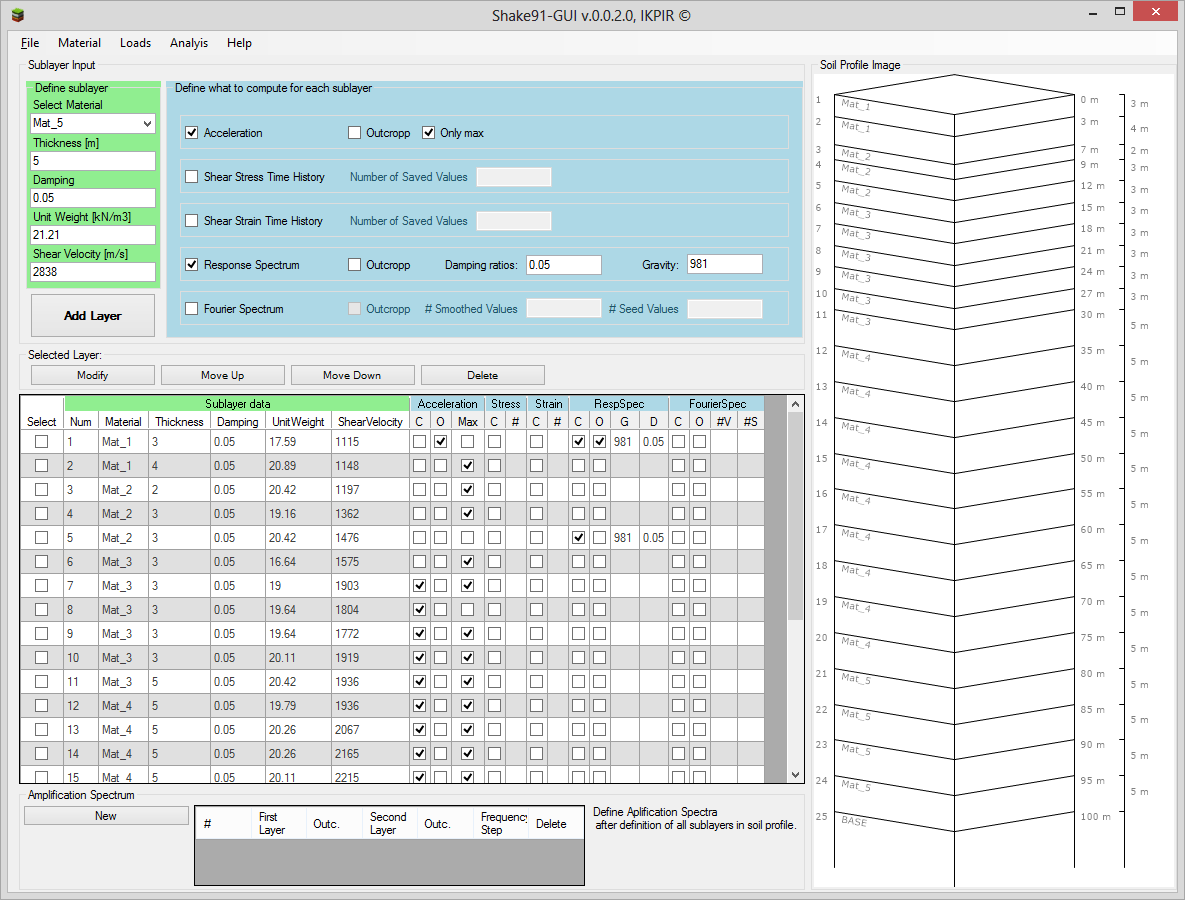Tick the Select checkbox for sublayer 5

41,538
